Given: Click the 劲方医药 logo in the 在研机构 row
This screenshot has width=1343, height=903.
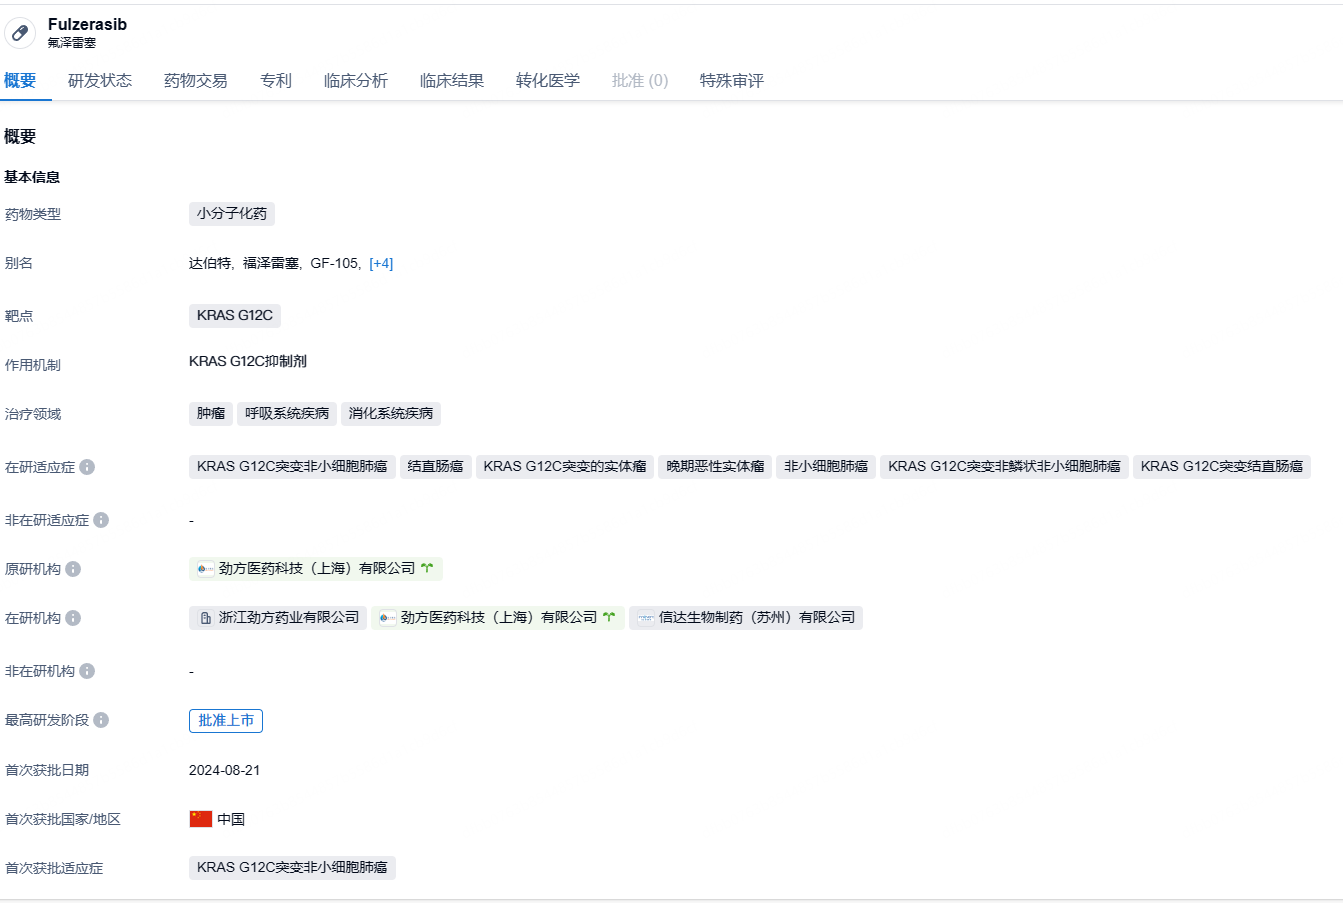Looking at the screenshot, I should [388, 618].
